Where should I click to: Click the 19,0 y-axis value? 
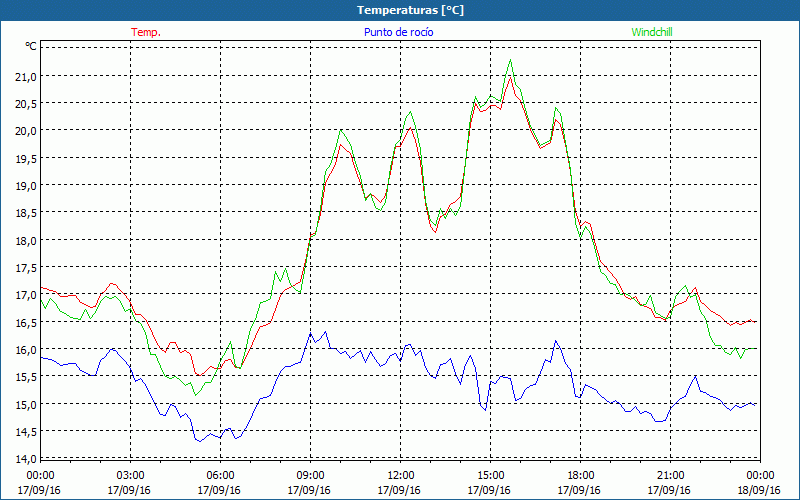(x=27, y=186)
